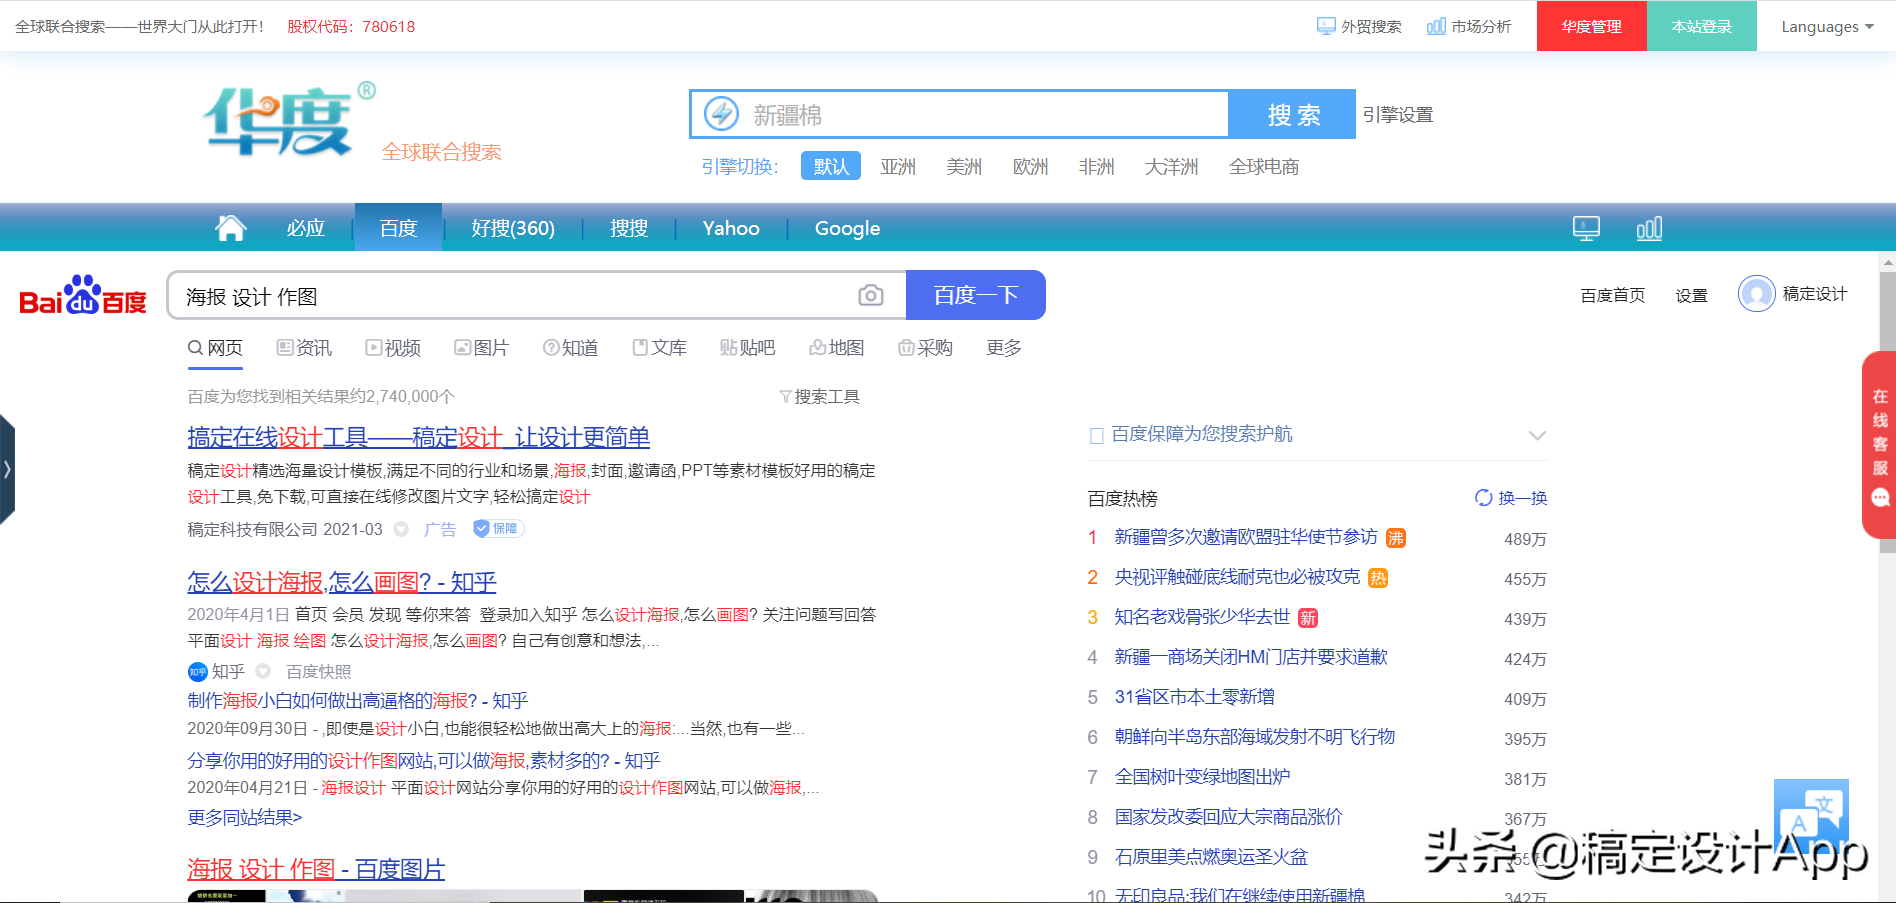Open the dropdown next to 知乎 source
This screenshot has width=1896, height=903.
(x=263, y=671)
